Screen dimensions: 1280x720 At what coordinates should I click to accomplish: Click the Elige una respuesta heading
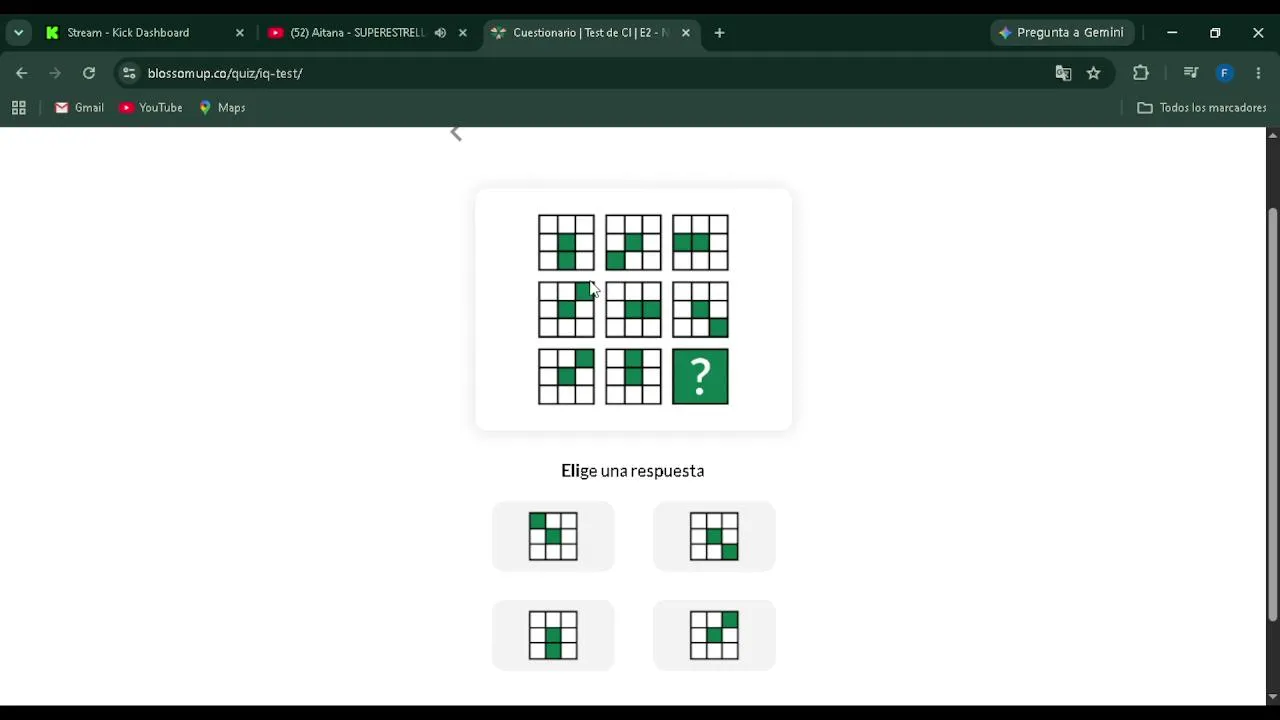pos(633,471)
